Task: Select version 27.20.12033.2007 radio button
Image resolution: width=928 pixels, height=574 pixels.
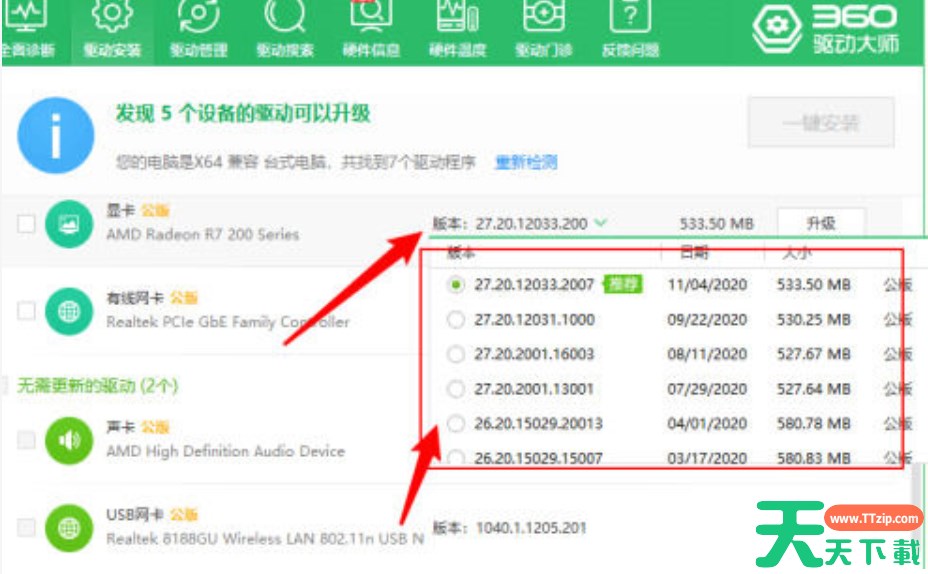Action: 456,285
